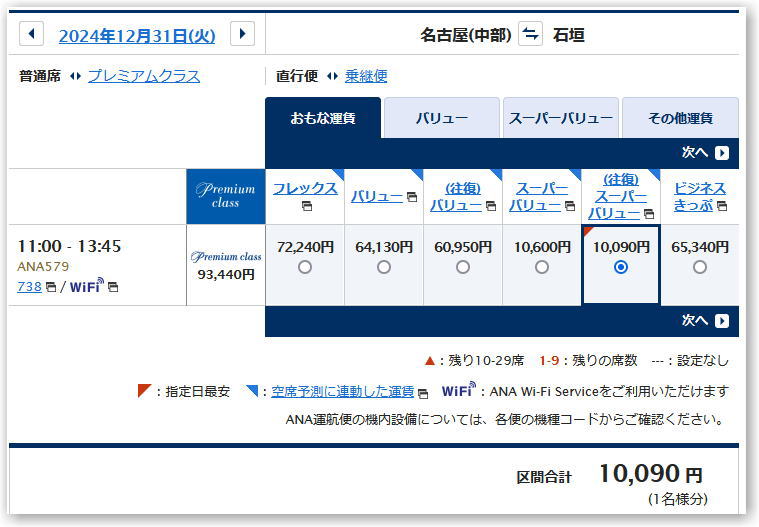759x527 pixels.
Task: Select the 64,130円 value fare radio
Action: click(384, 267)
